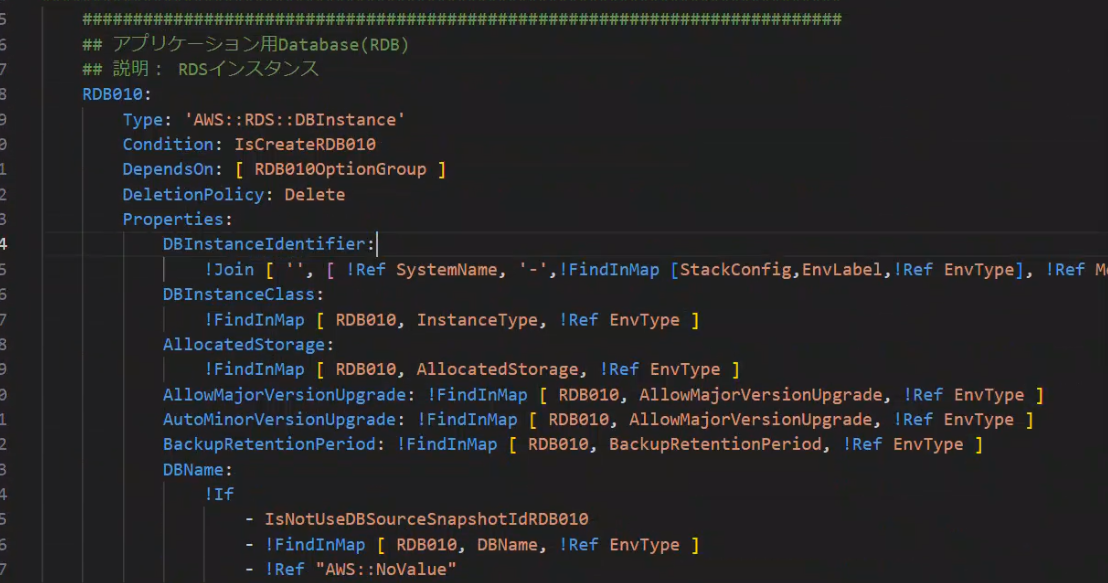Screen dimensions: 1108x583
Task: Place cursor at 'DBInstanceIdentifier:' key
Action: [269, 245]
